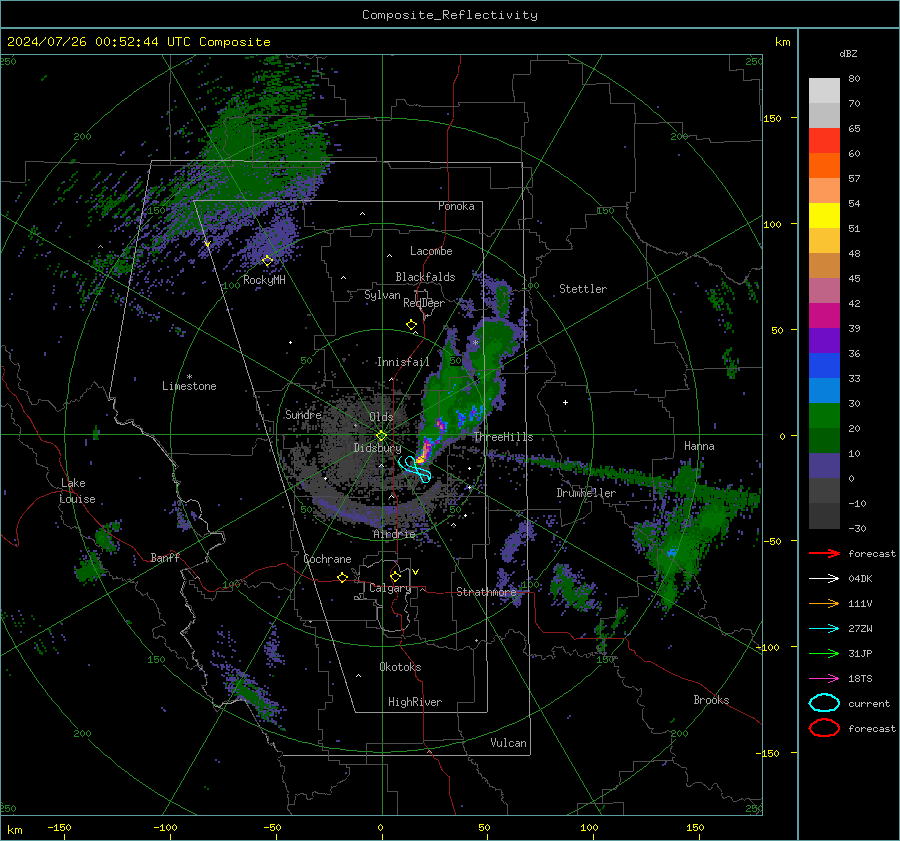Click the dBZ legend heading
Image resolution: width=900 pixels, height=841 pixels.
click(x=848, y=54)
